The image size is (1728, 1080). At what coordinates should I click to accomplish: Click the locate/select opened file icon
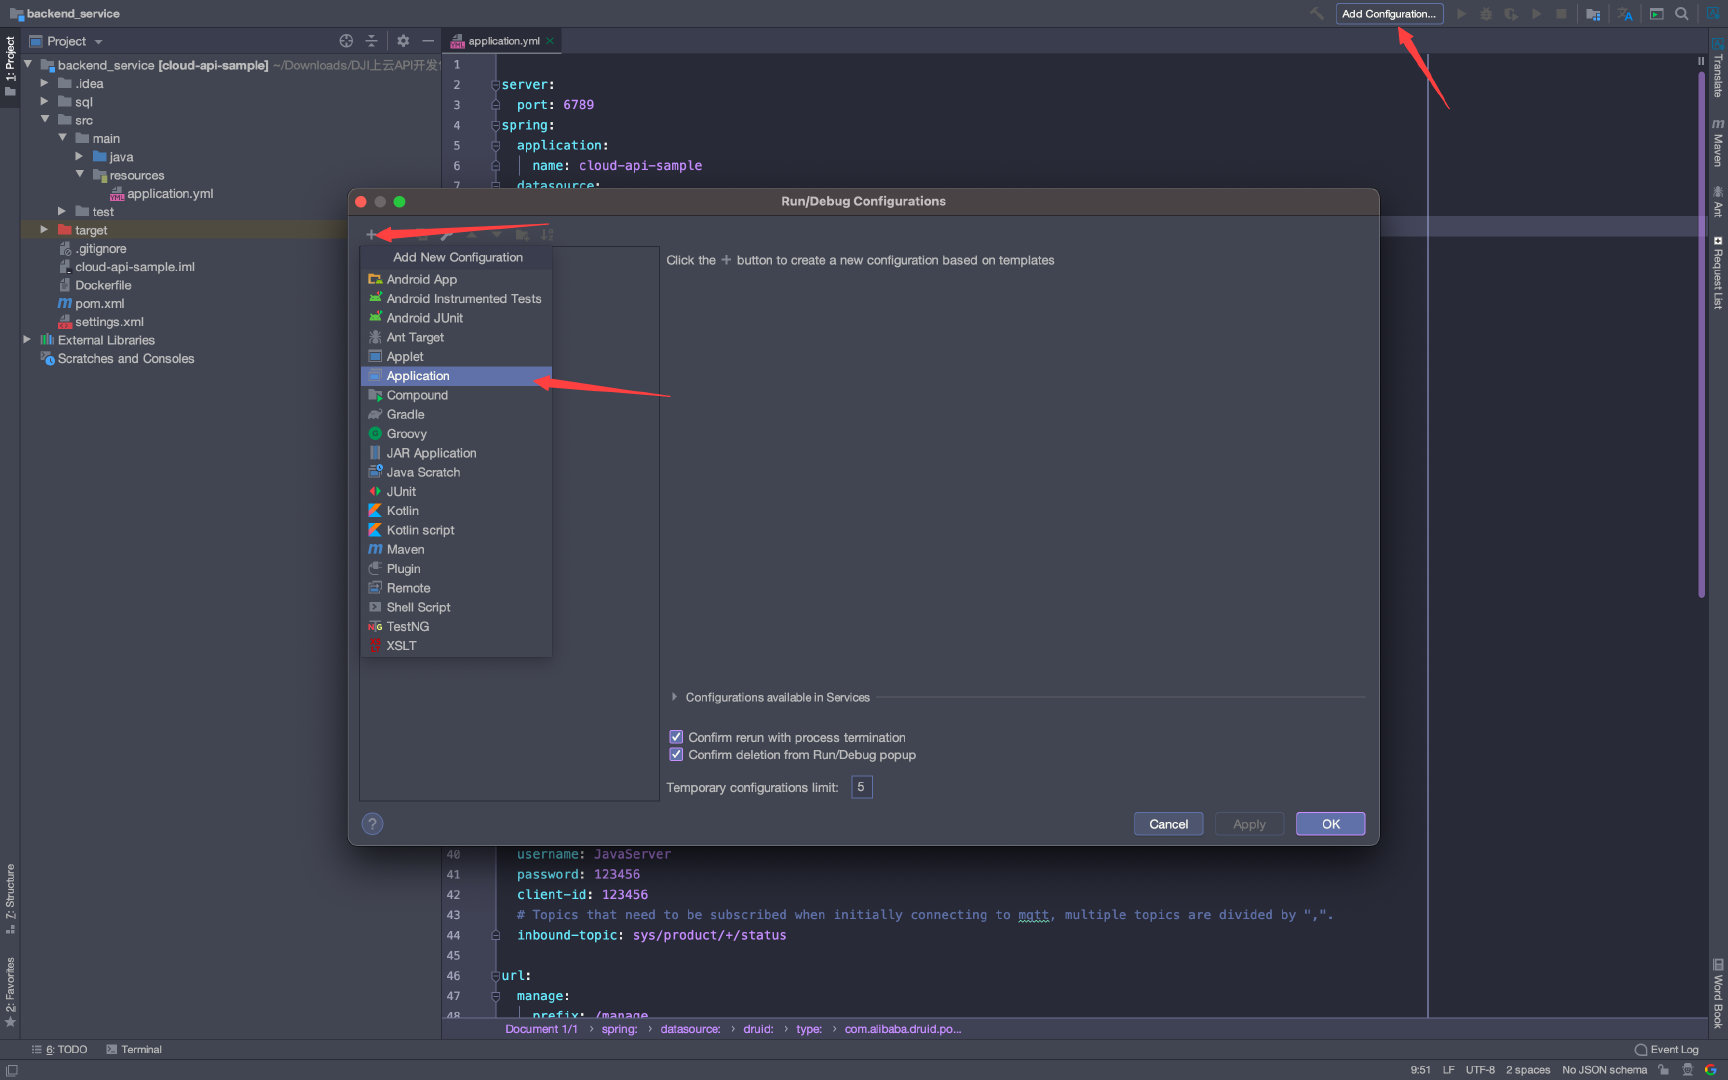pos(346,41)
